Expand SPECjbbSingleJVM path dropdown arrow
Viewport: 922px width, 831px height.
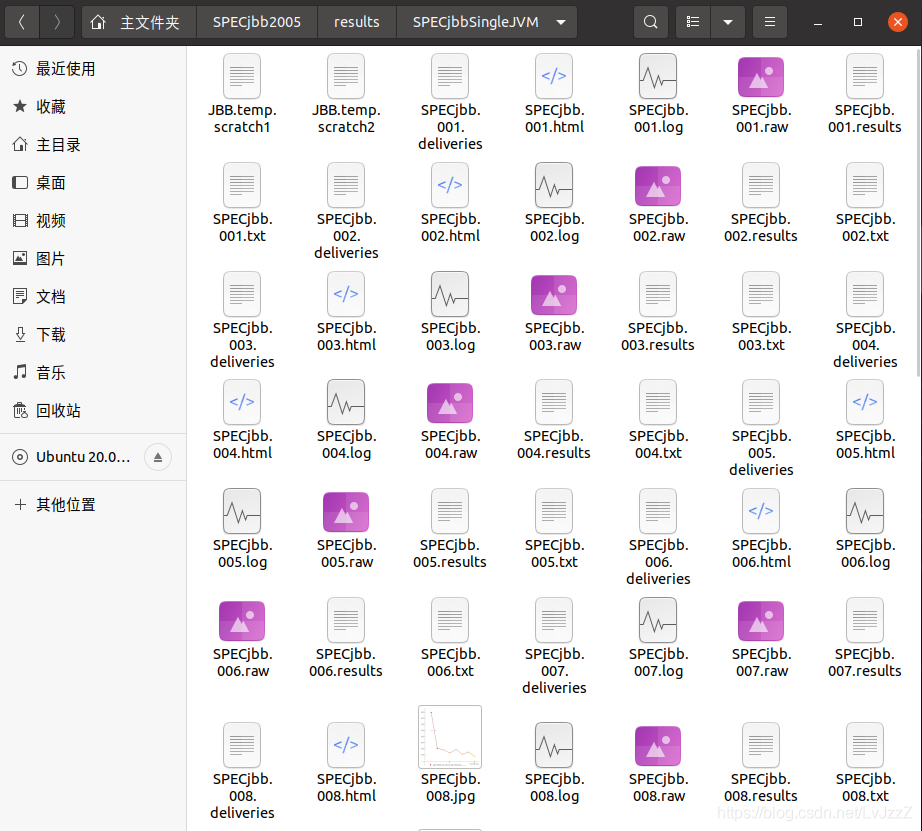pos(561,22)
